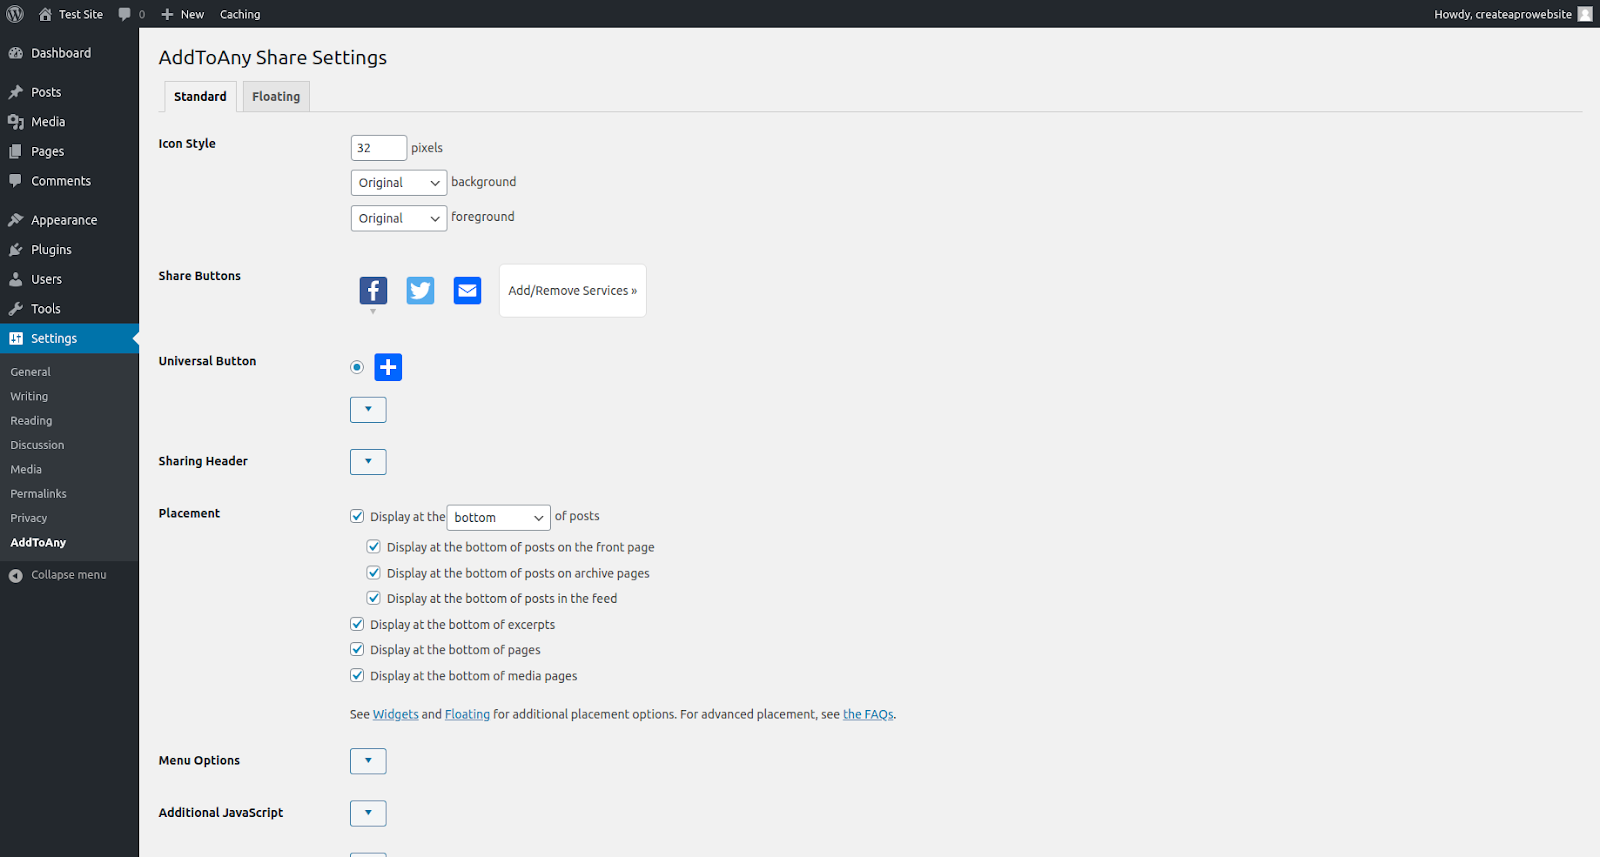The height and width of the screenshot is (857, 1600).
Task: Click the Facebook share button icon
Action: pos(373,290)
